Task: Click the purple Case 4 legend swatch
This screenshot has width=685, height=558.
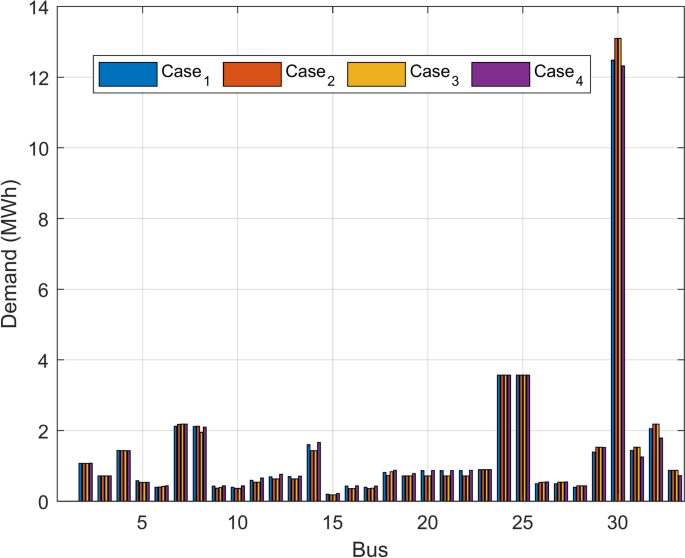Action: [499, 74]
